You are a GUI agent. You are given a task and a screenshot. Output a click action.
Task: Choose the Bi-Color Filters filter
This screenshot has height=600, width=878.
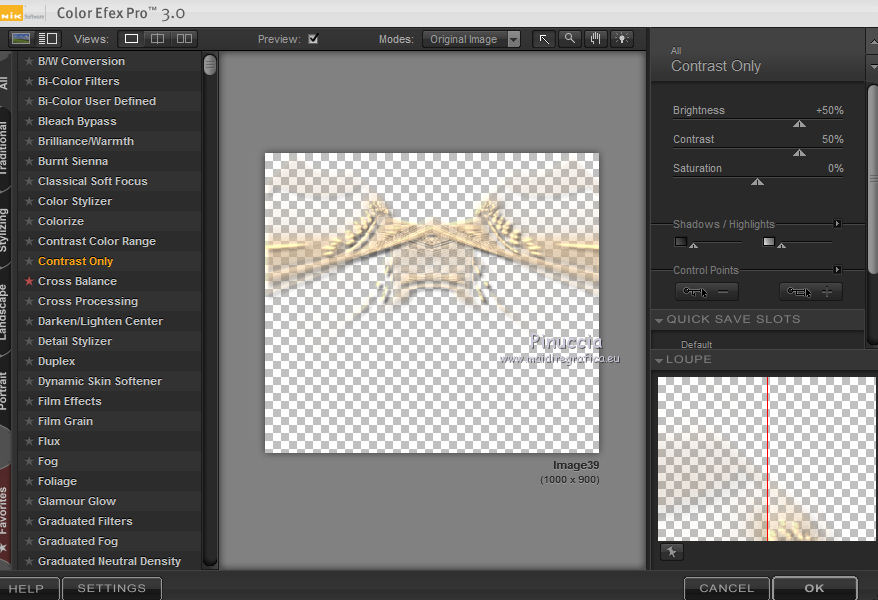click(109, 81)
